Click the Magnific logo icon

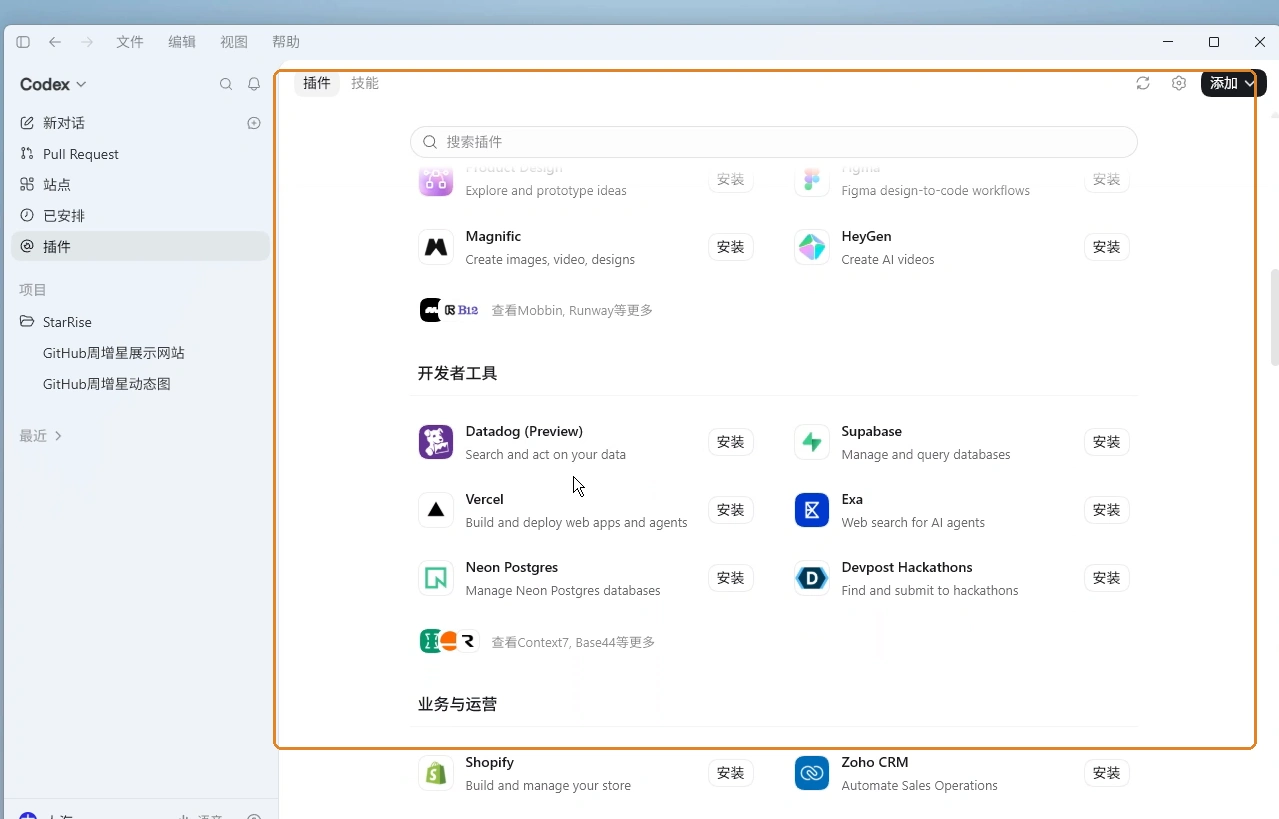click(436, 247)
